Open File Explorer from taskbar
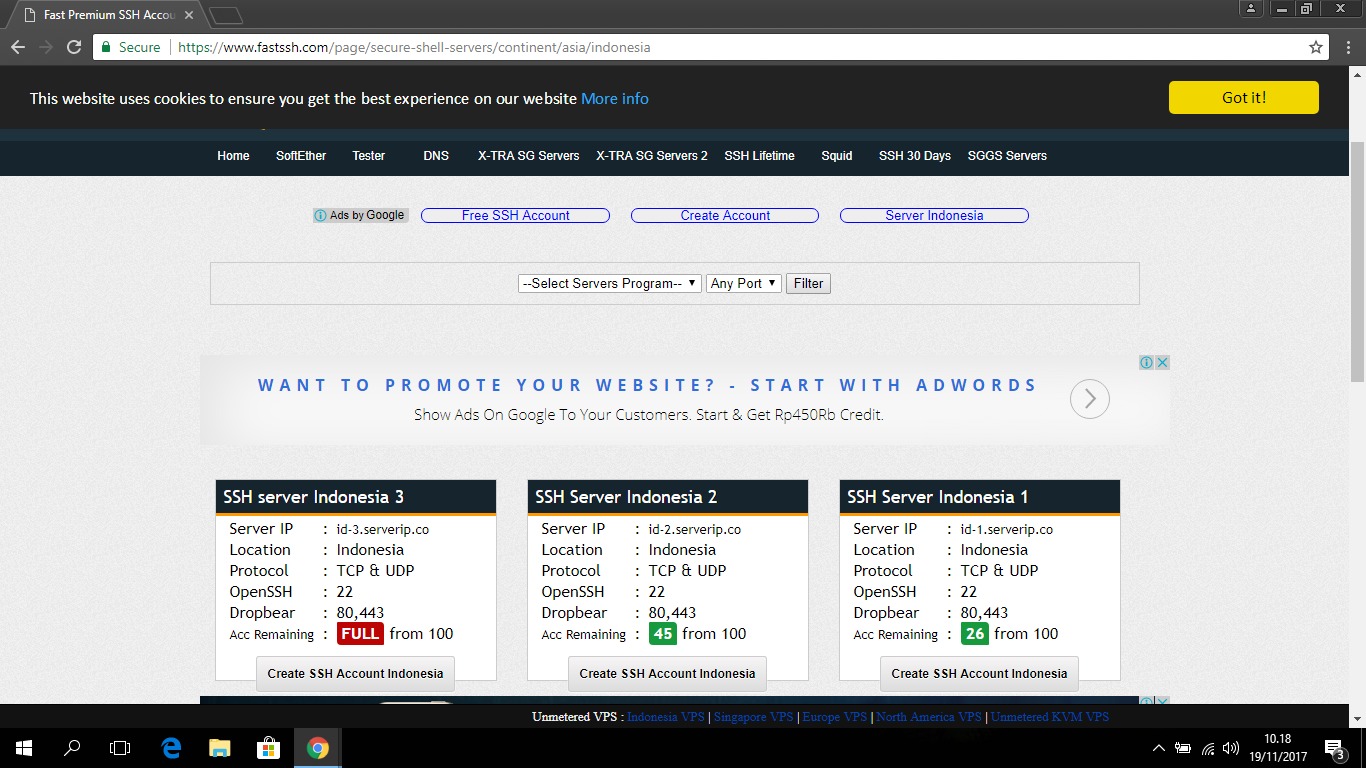This screenshot has height=768, width=1366. [x=220, y=748]
